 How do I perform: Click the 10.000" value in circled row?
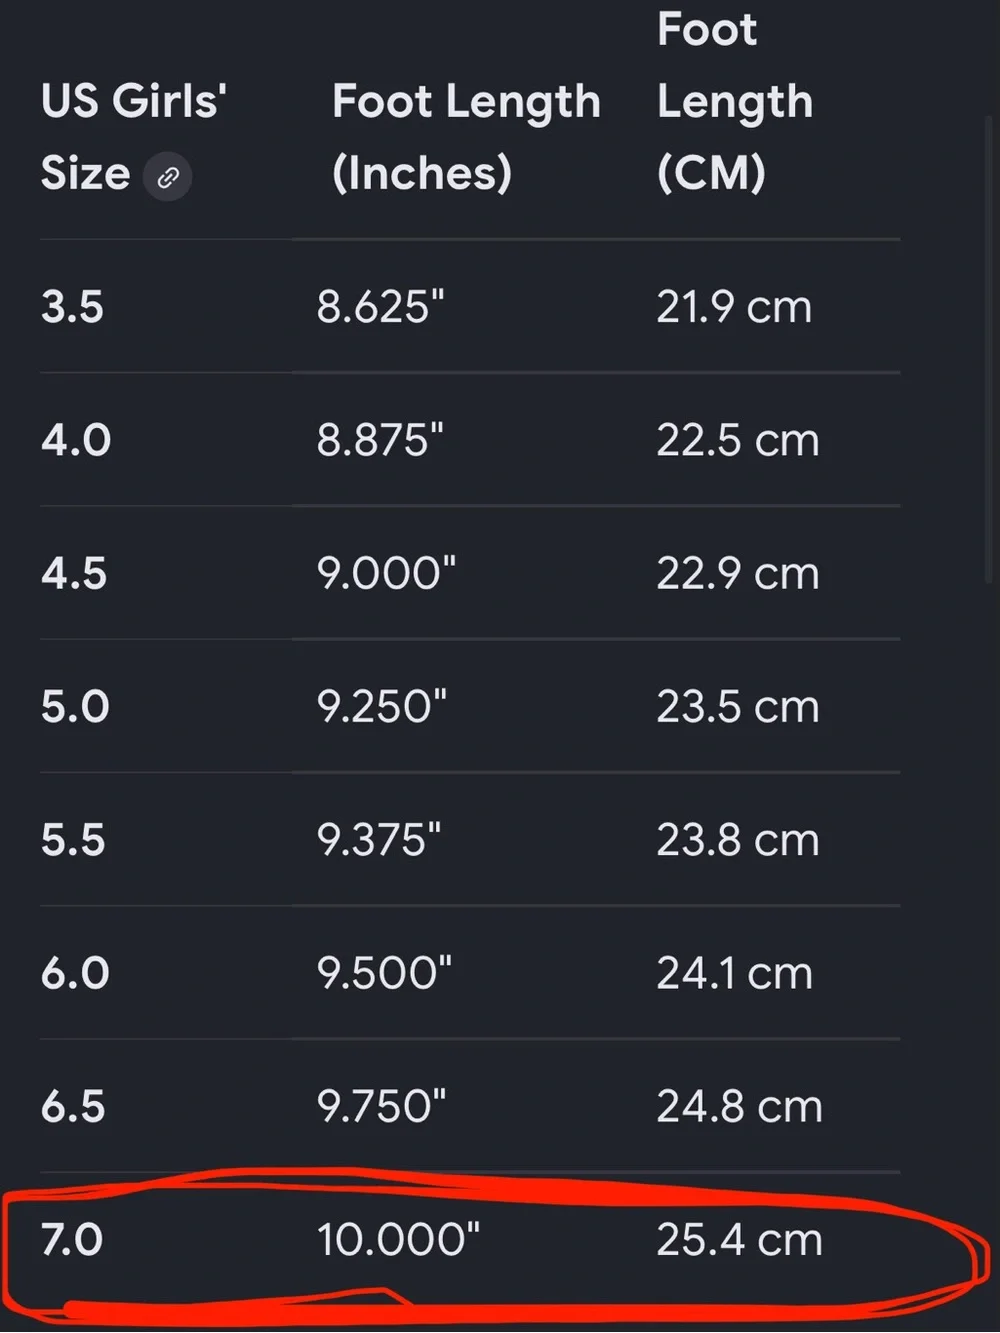(x=398, y=1240)
